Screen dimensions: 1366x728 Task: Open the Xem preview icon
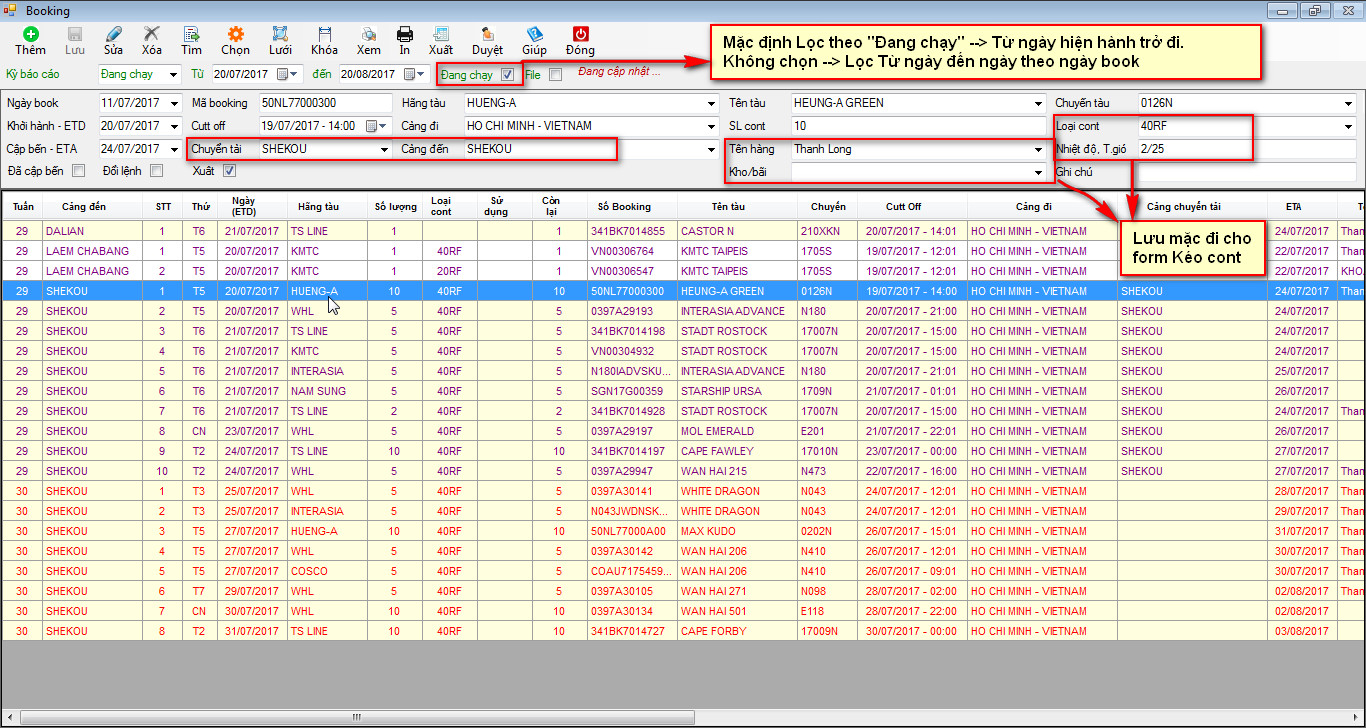(368, 34)
